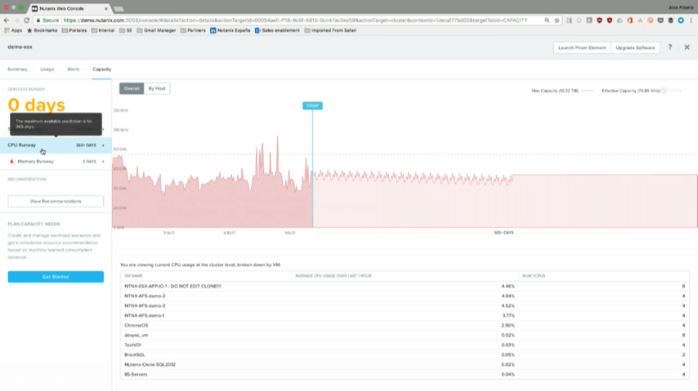
Task: Click View Recommendations button
Action: [56, 201]
